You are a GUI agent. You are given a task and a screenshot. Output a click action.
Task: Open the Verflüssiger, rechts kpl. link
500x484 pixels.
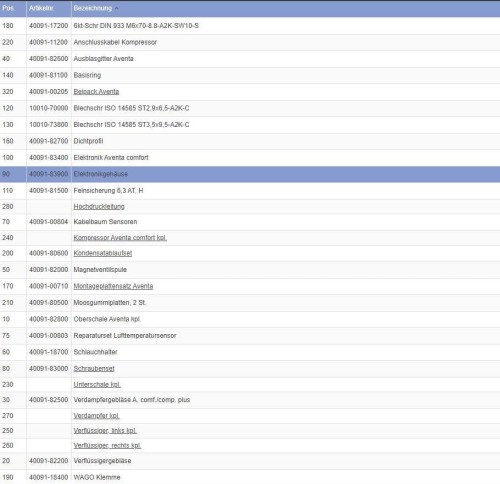click(x=107, y=446)
